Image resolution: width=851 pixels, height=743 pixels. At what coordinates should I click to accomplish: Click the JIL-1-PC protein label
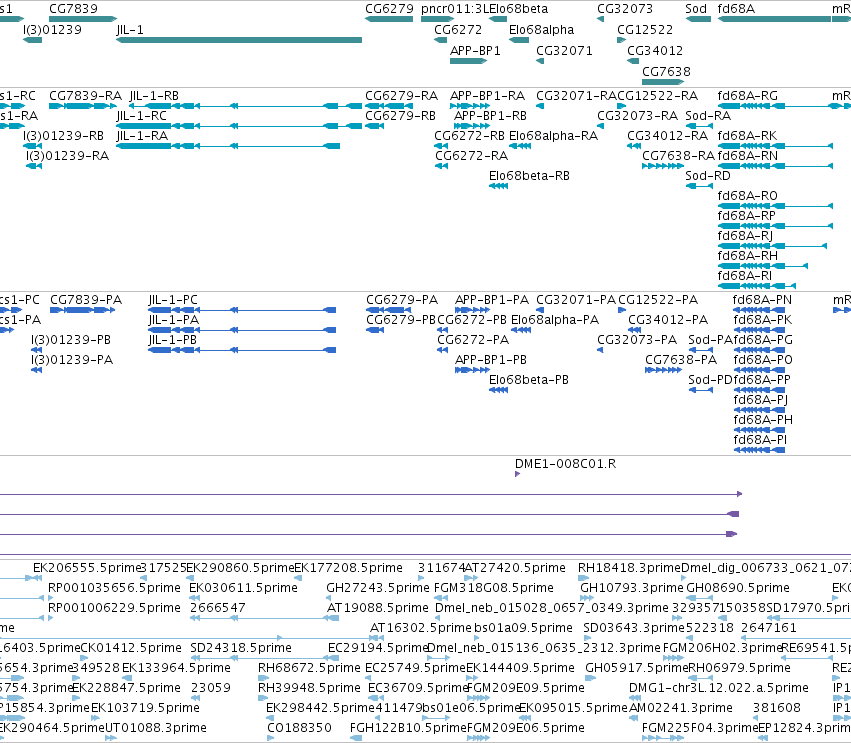(173, 300)
